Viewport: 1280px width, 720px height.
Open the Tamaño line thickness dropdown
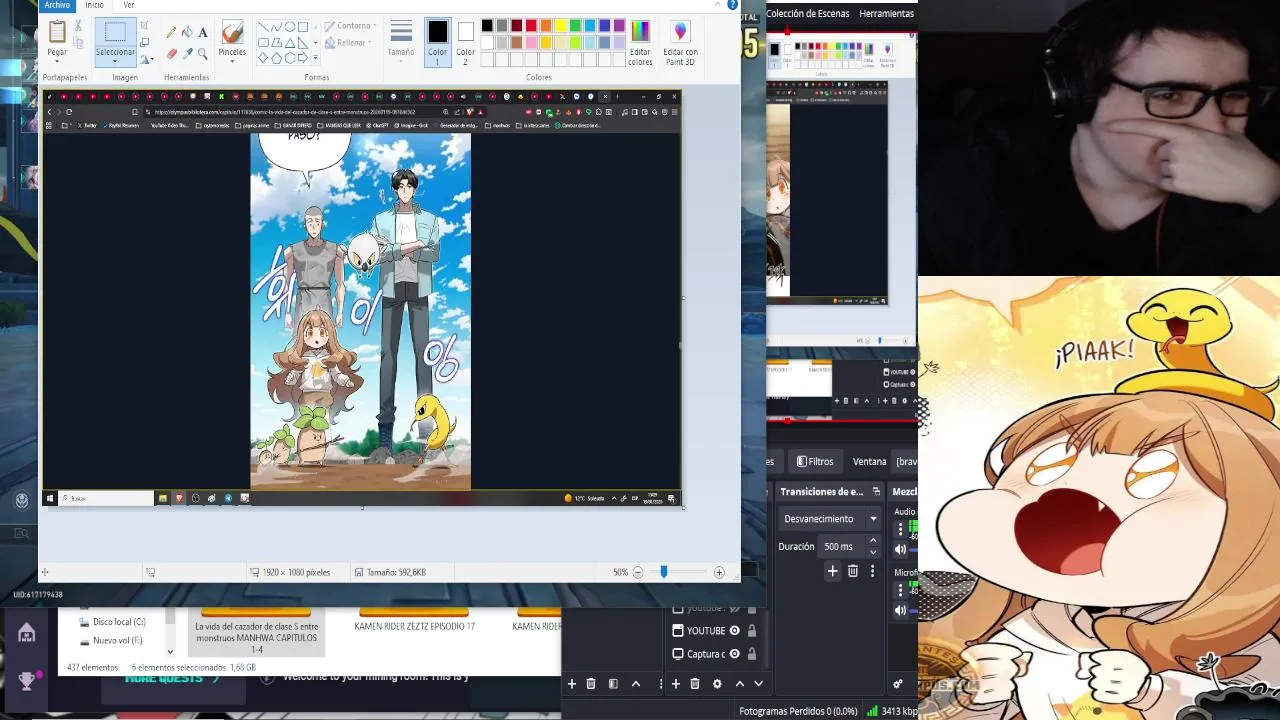401,40
